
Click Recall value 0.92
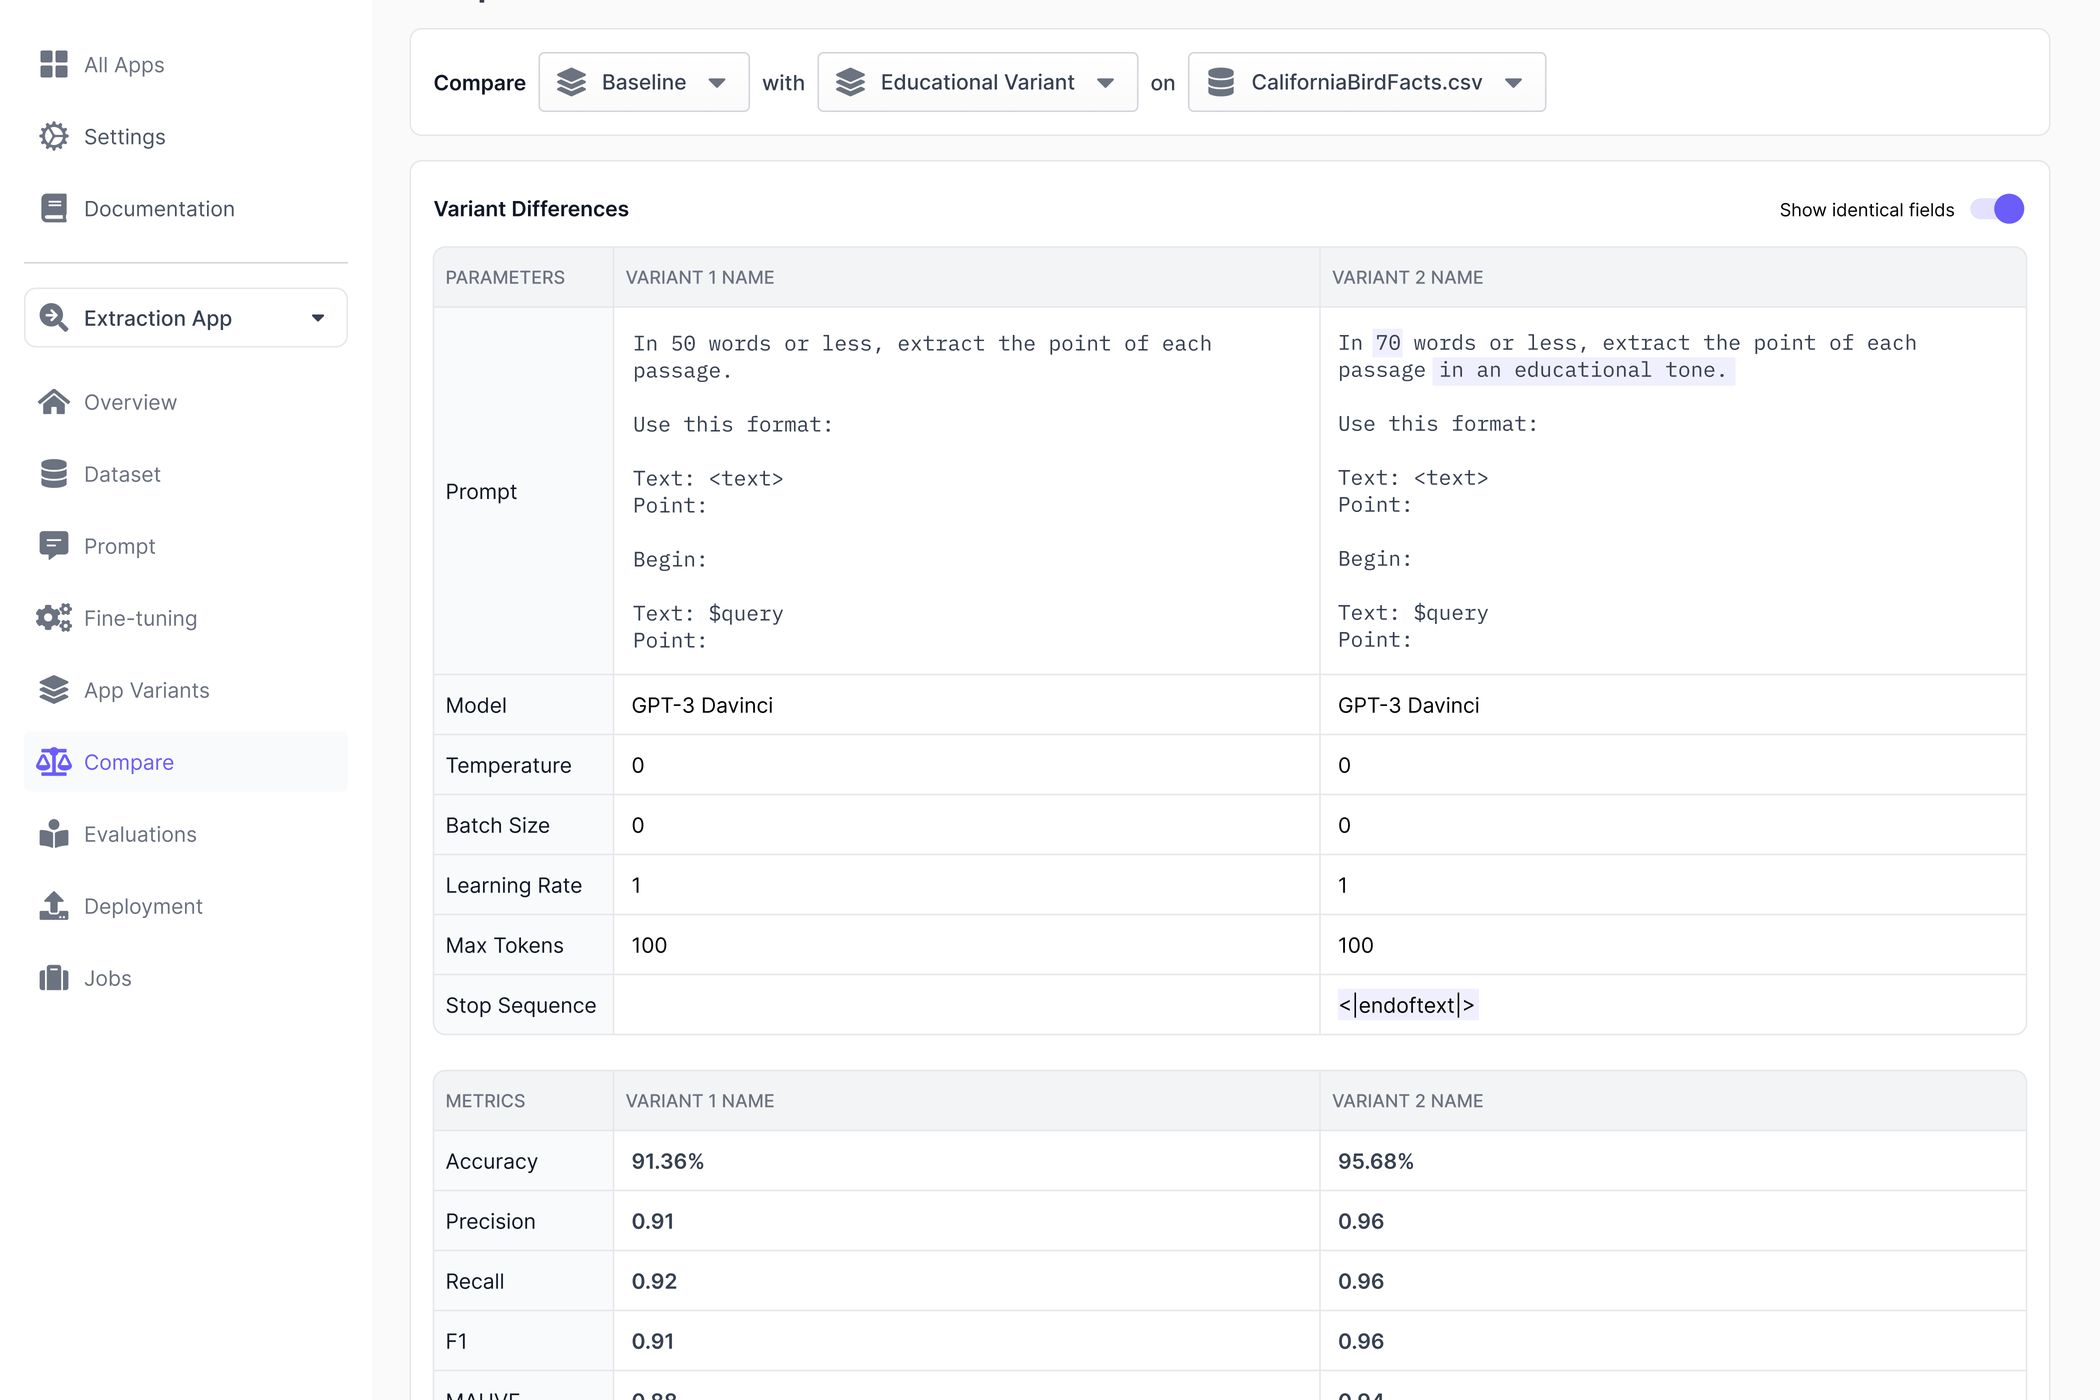tap(654, 1281)
